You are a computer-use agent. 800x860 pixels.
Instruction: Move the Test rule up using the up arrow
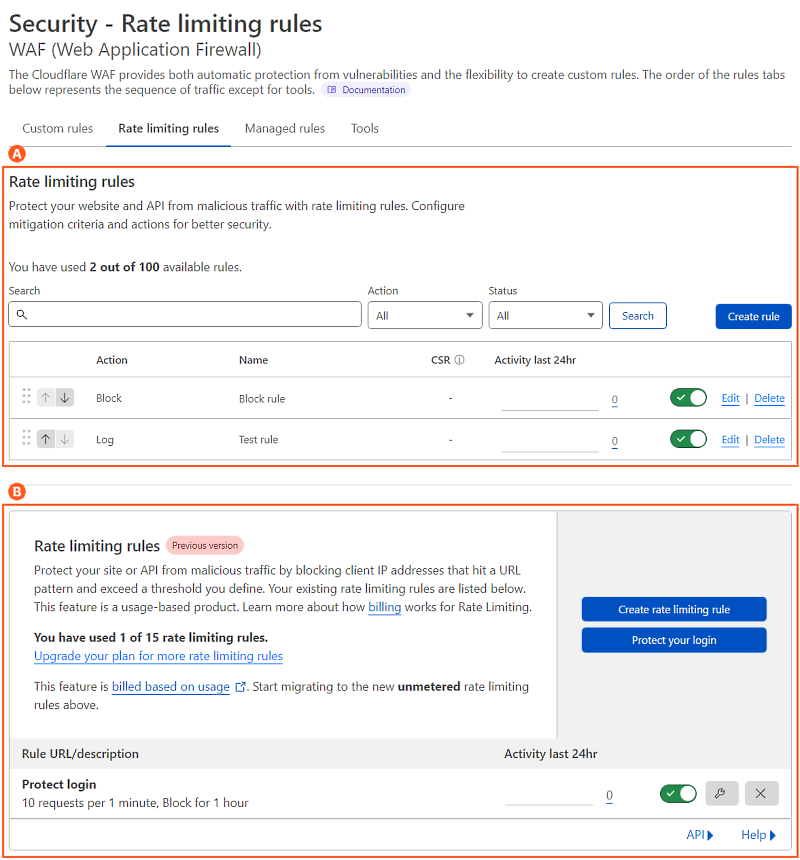pos(46,438)
